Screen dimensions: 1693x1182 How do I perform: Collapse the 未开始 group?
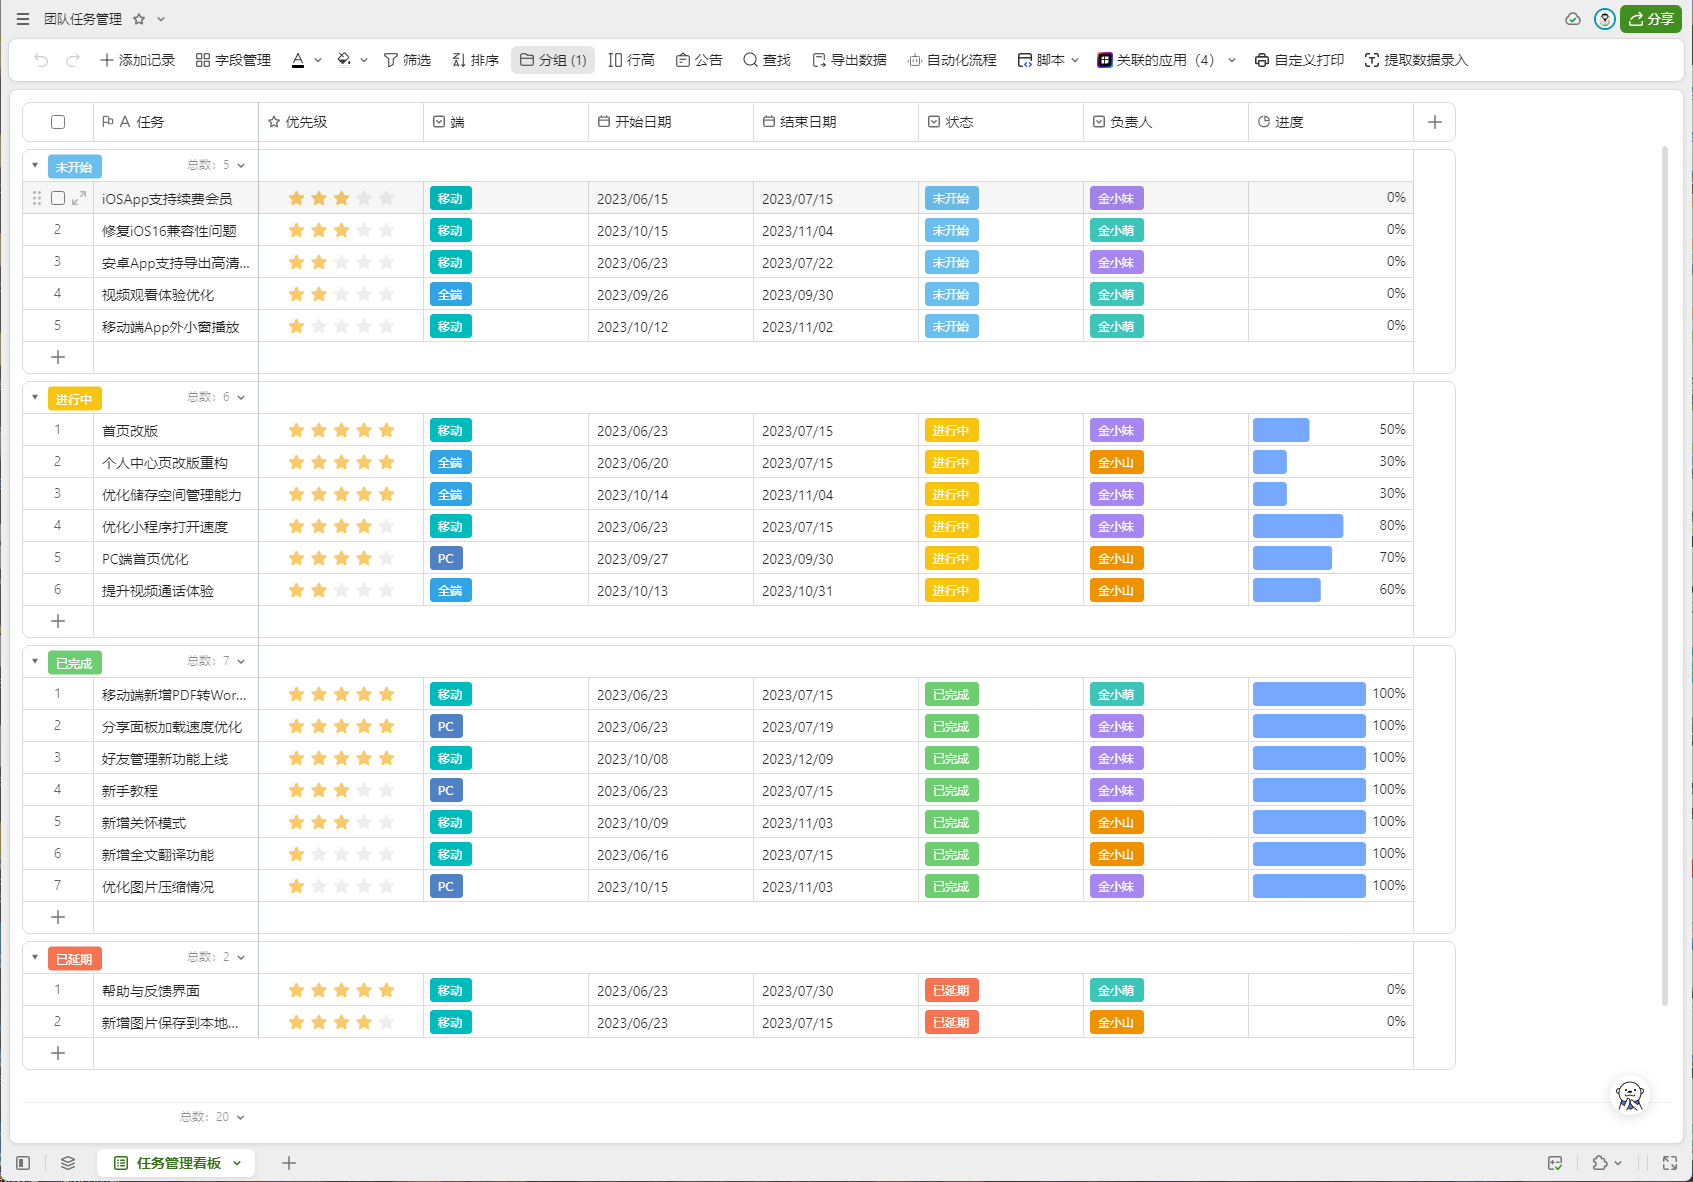click(x=35, y=166)
